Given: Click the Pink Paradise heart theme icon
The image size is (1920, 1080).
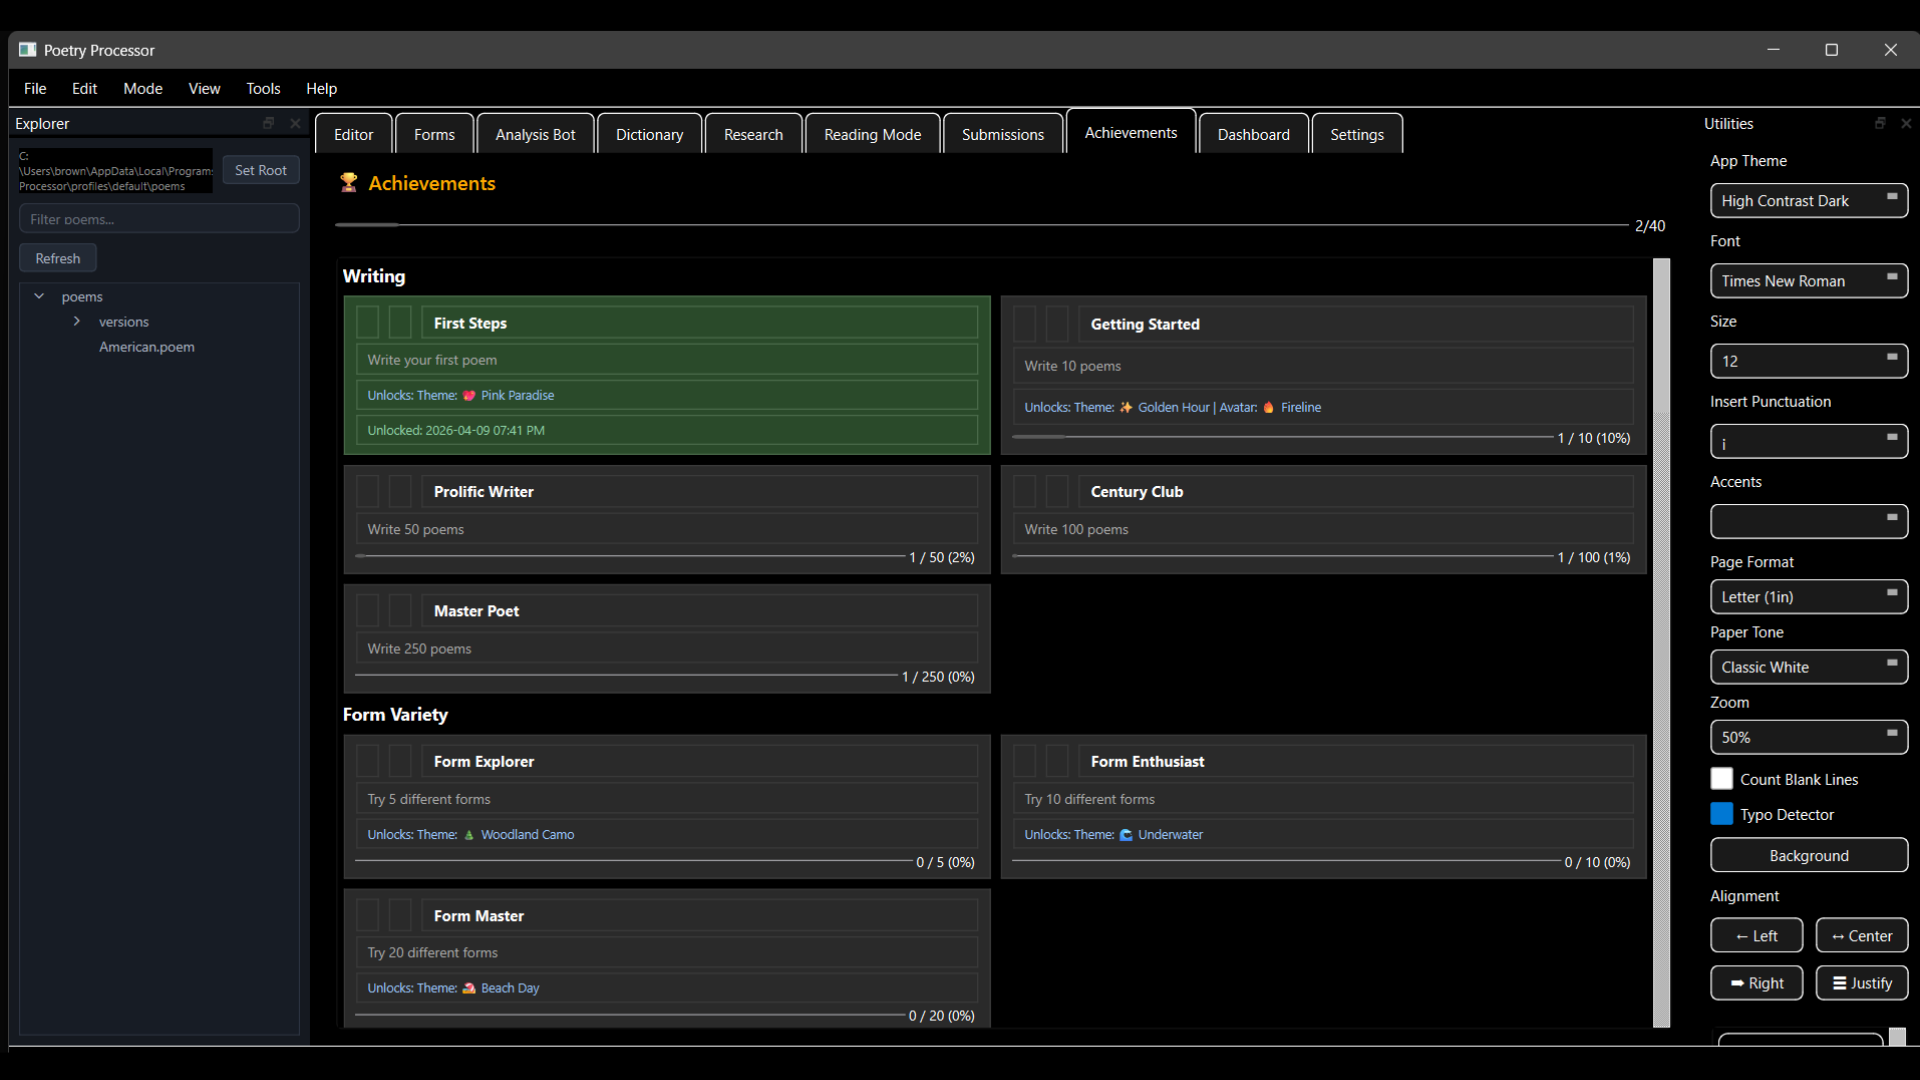Looking at the screenshot, I should coord(469,396).
